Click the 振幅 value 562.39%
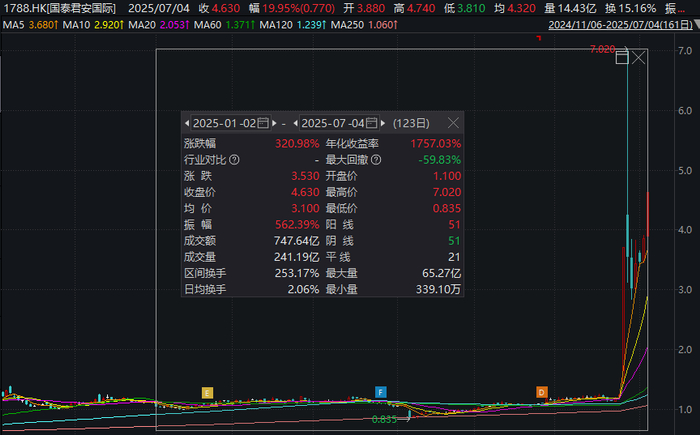 tap(297, 224)
